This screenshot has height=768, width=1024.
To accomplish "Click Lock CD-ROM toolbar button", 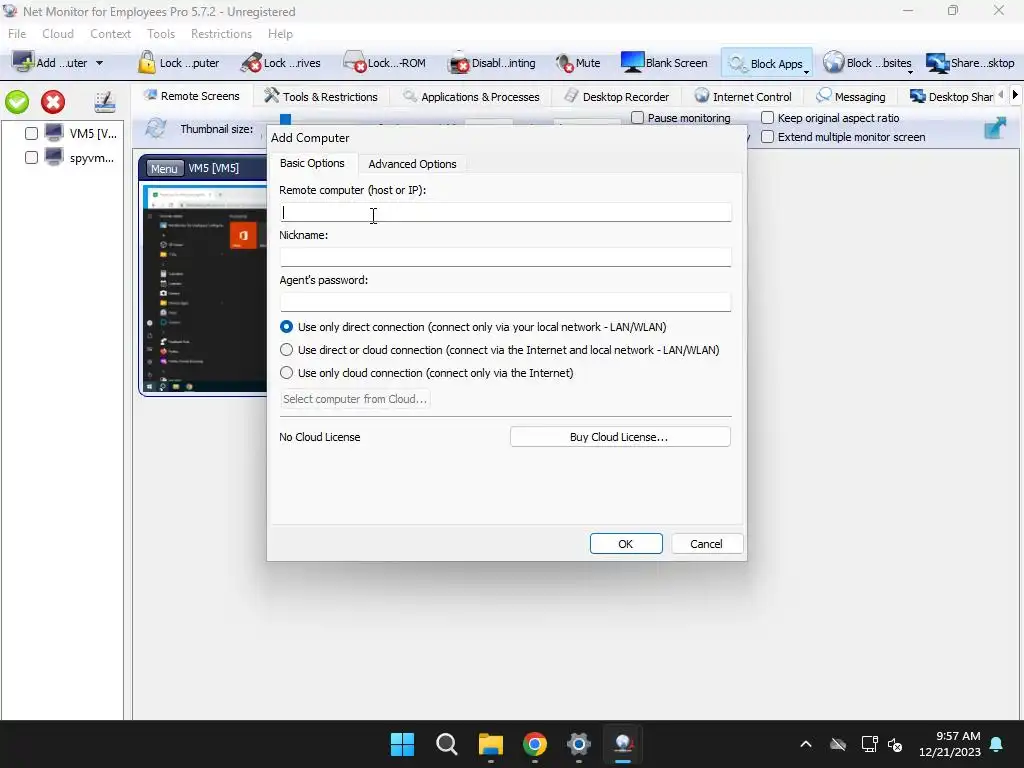I will click(384, 63).
